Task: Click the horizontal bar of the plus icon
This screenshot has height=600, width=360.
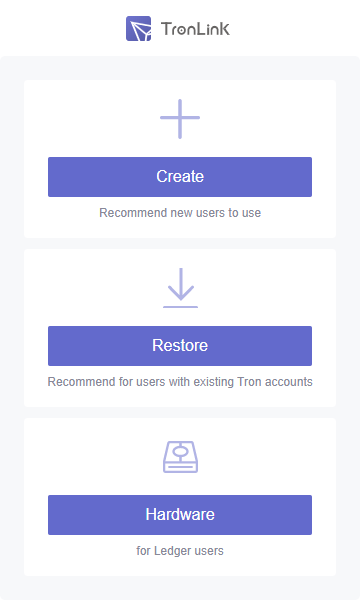Action: tap(180, 118)
